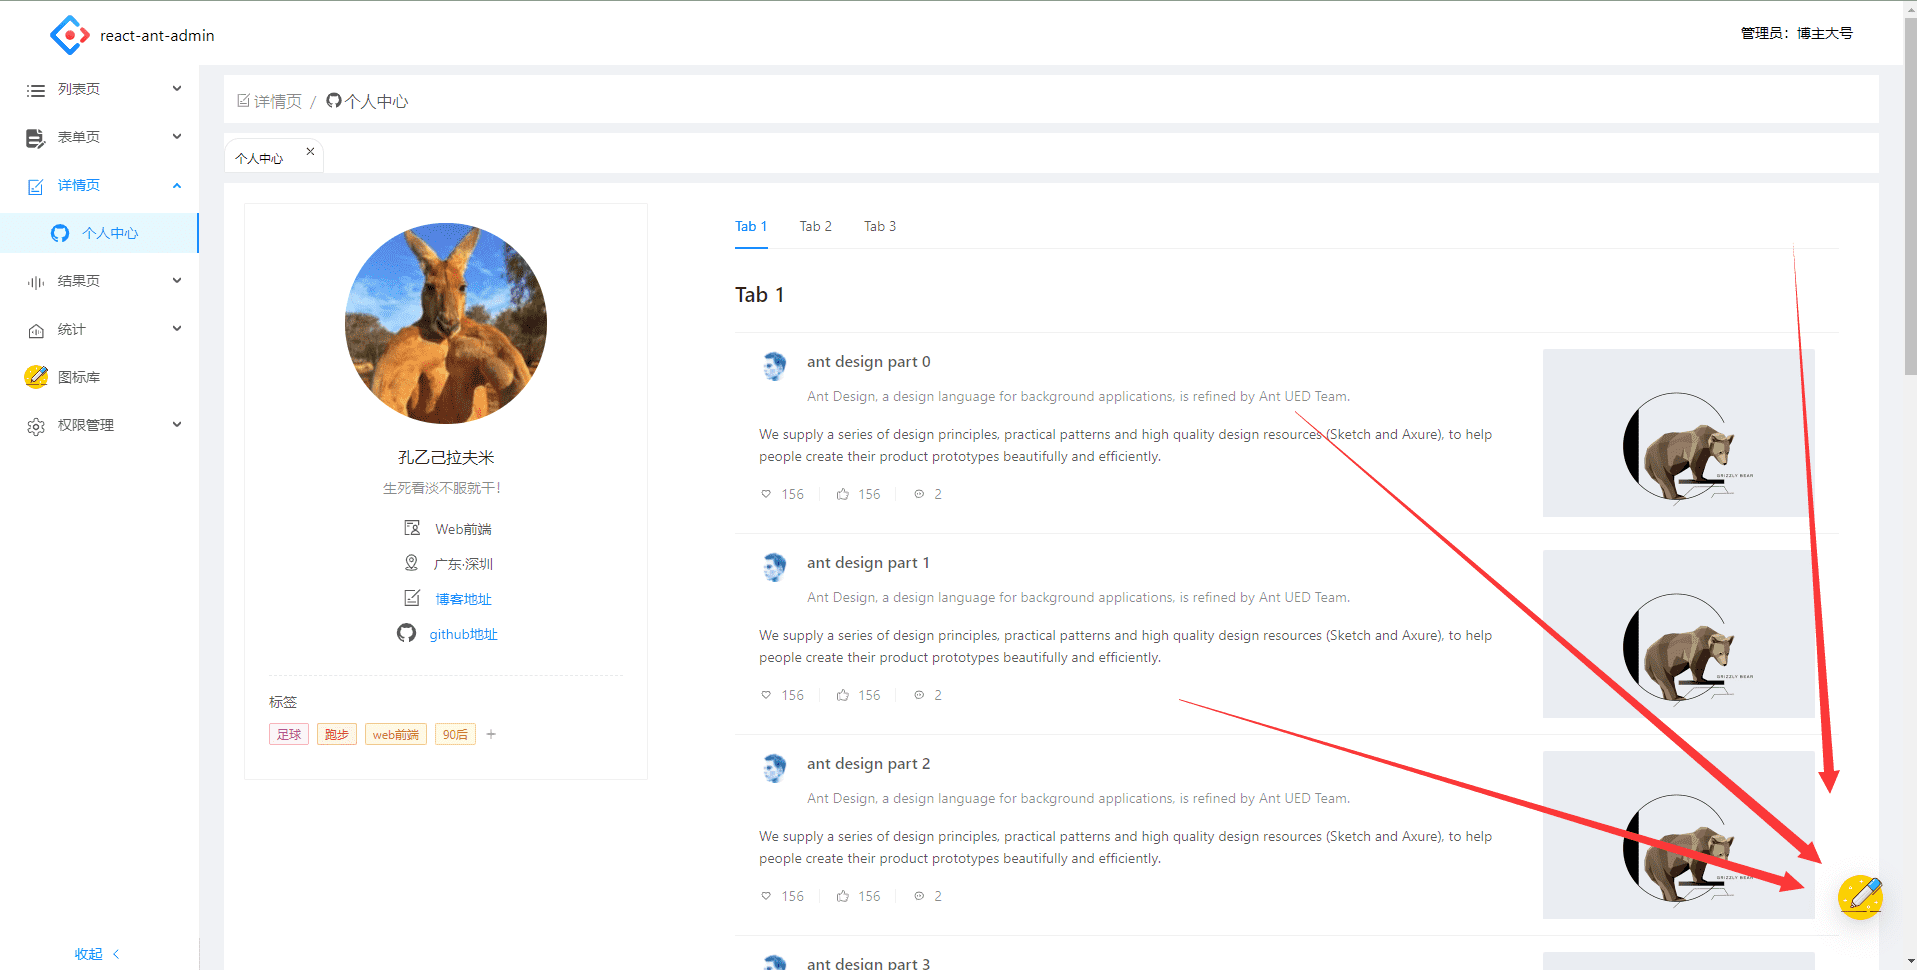Screen dimensions: 1917x970
Task: Open the ant design part 2 title
Action: (x=868, y=764)
